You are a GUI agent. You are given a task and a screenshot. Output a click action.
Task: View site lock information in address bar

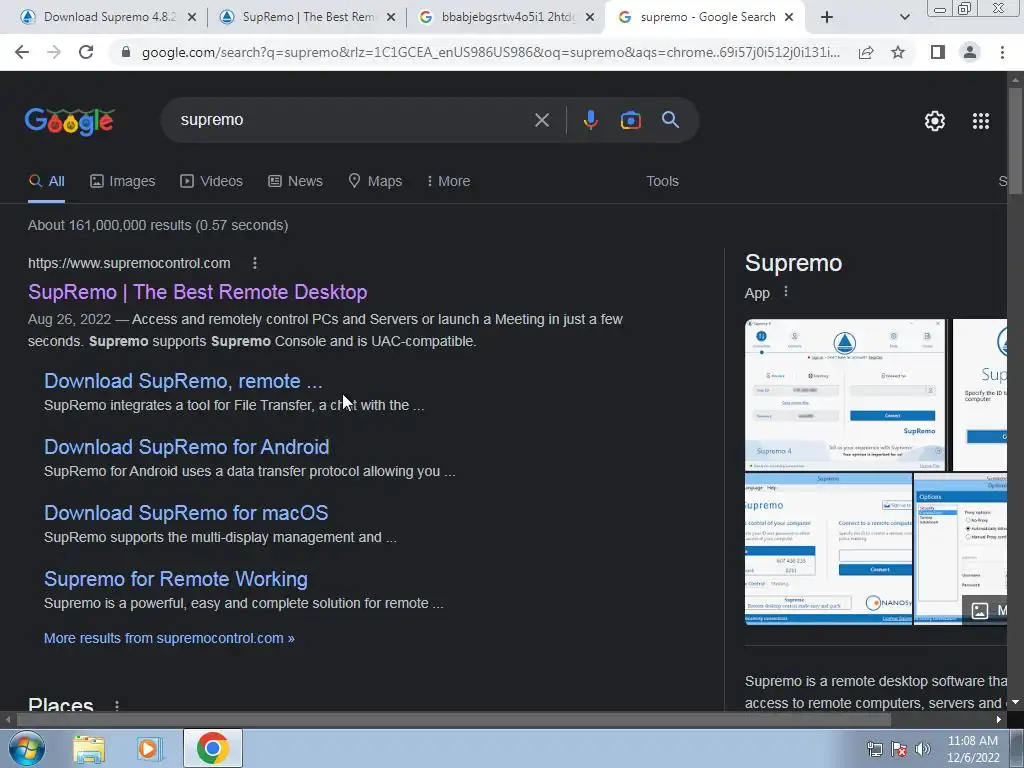(x=126, y=52)
